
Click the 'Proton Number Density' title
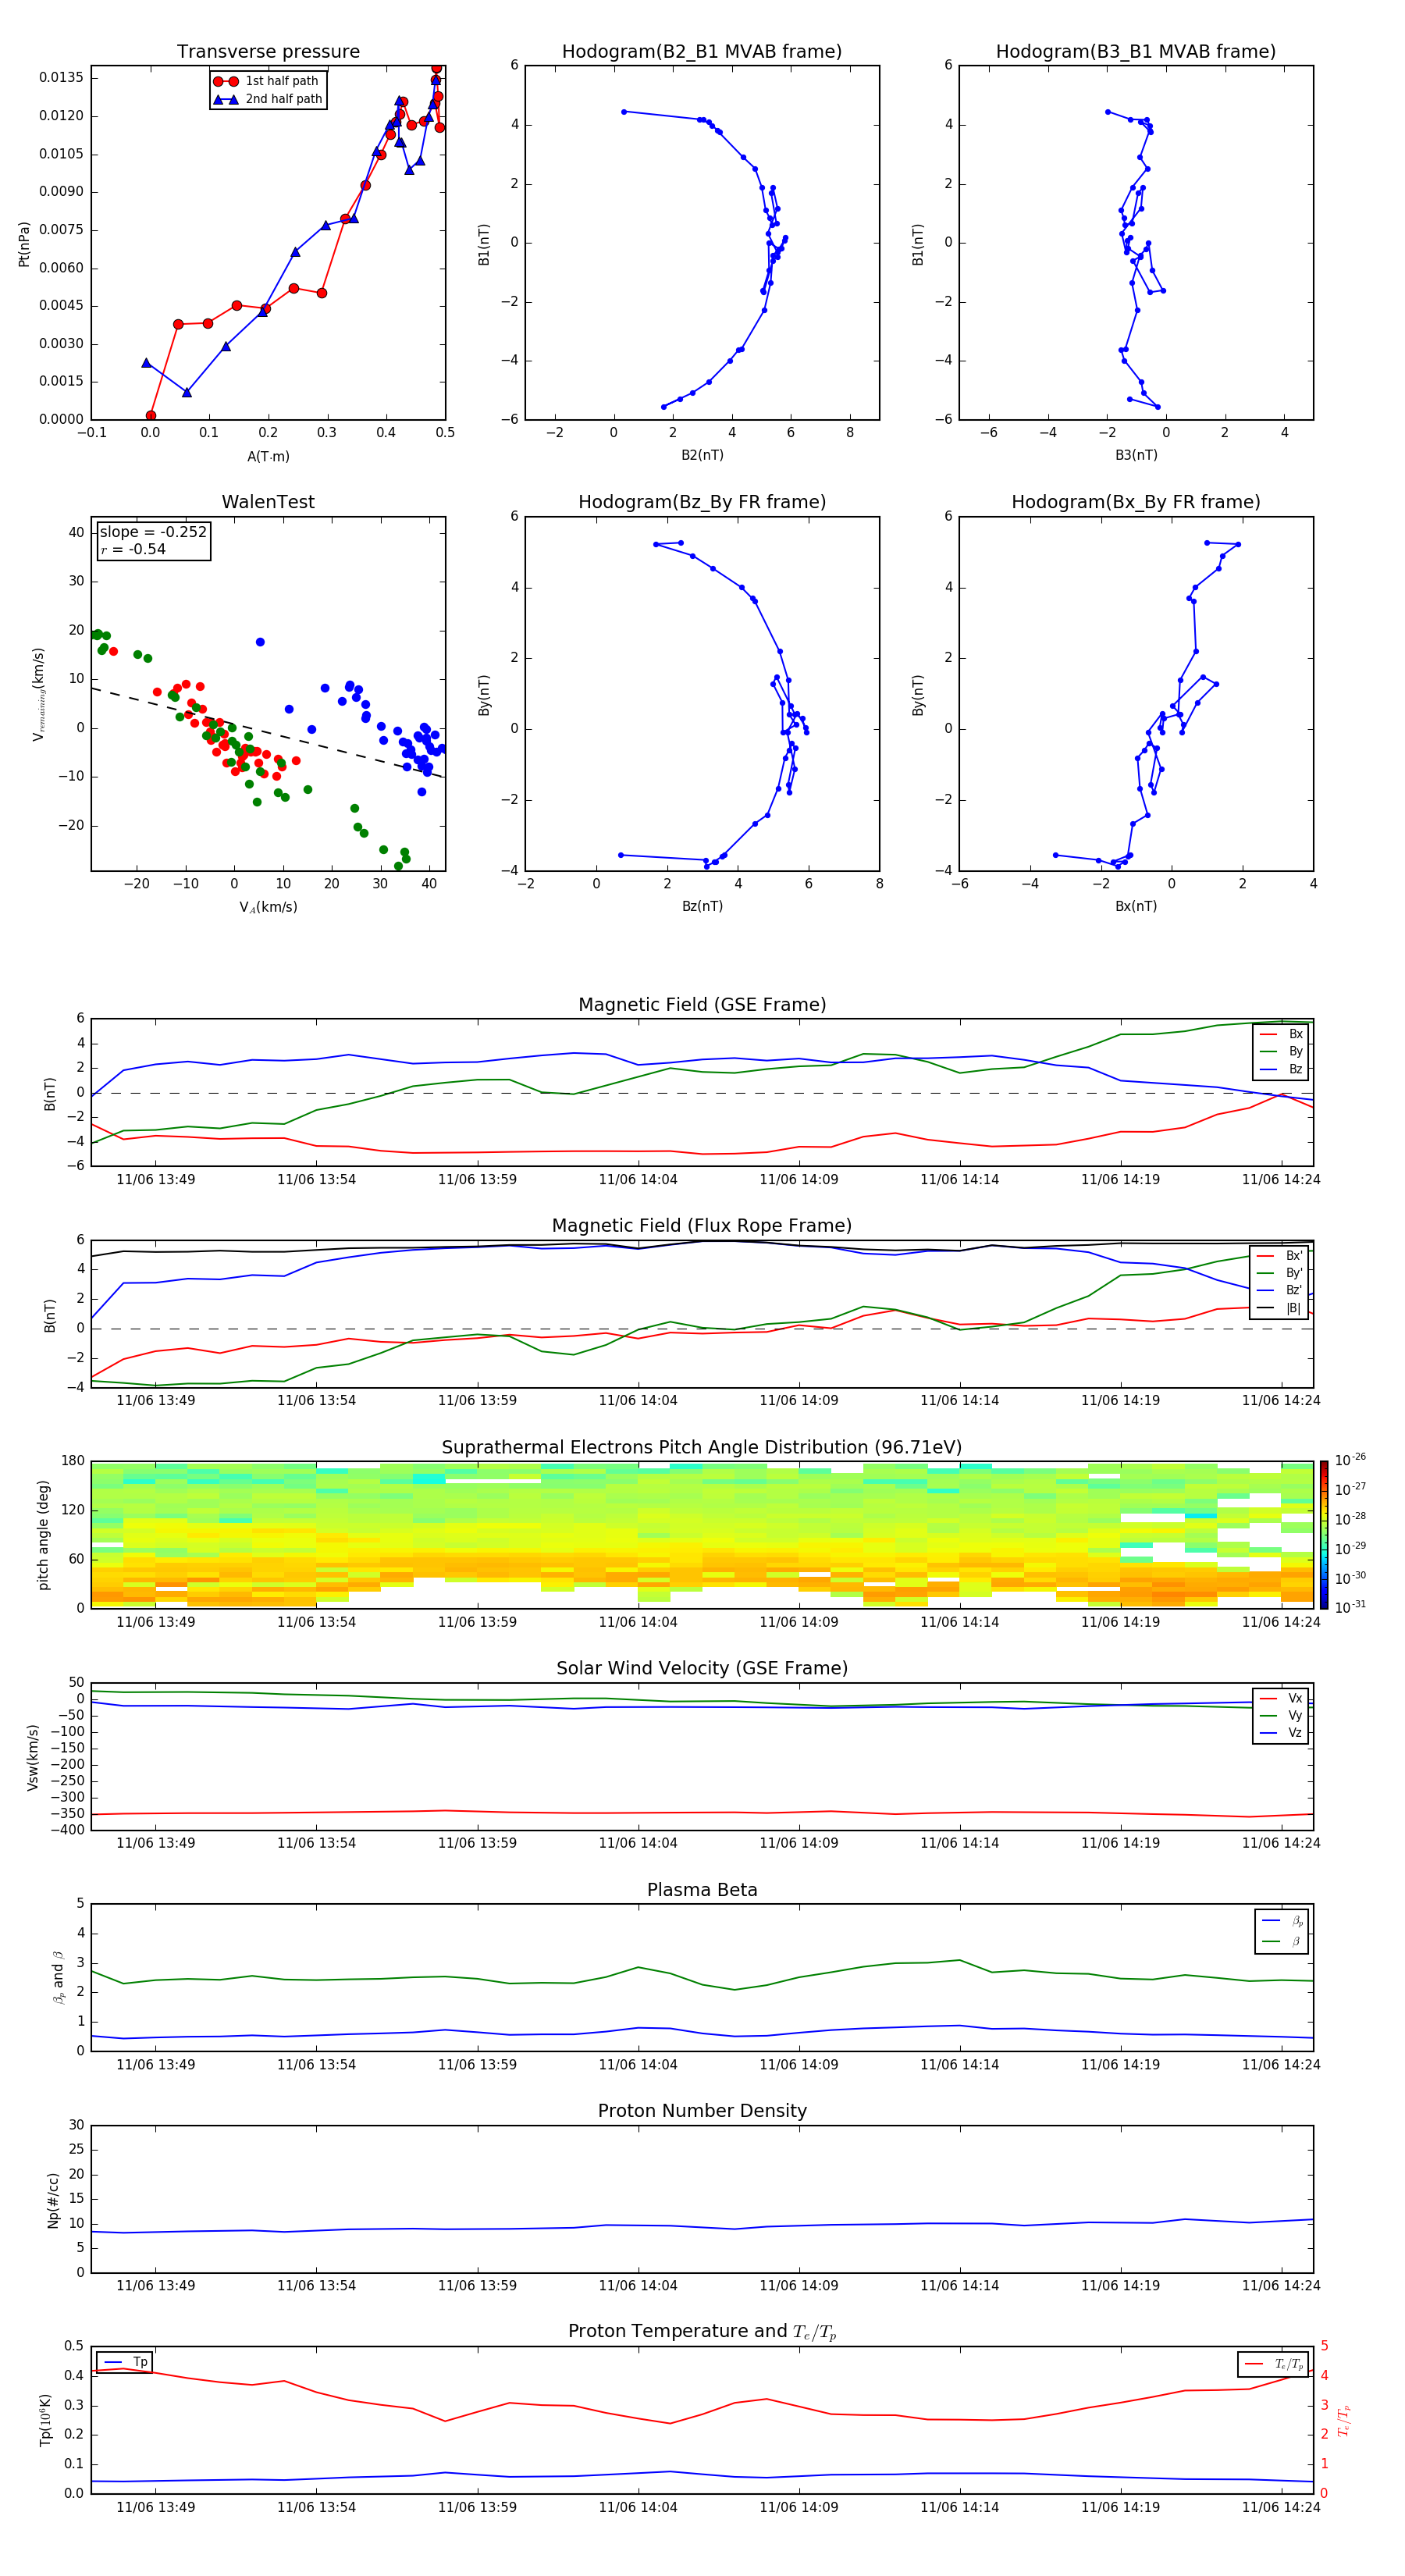[x=702, y=2111]
